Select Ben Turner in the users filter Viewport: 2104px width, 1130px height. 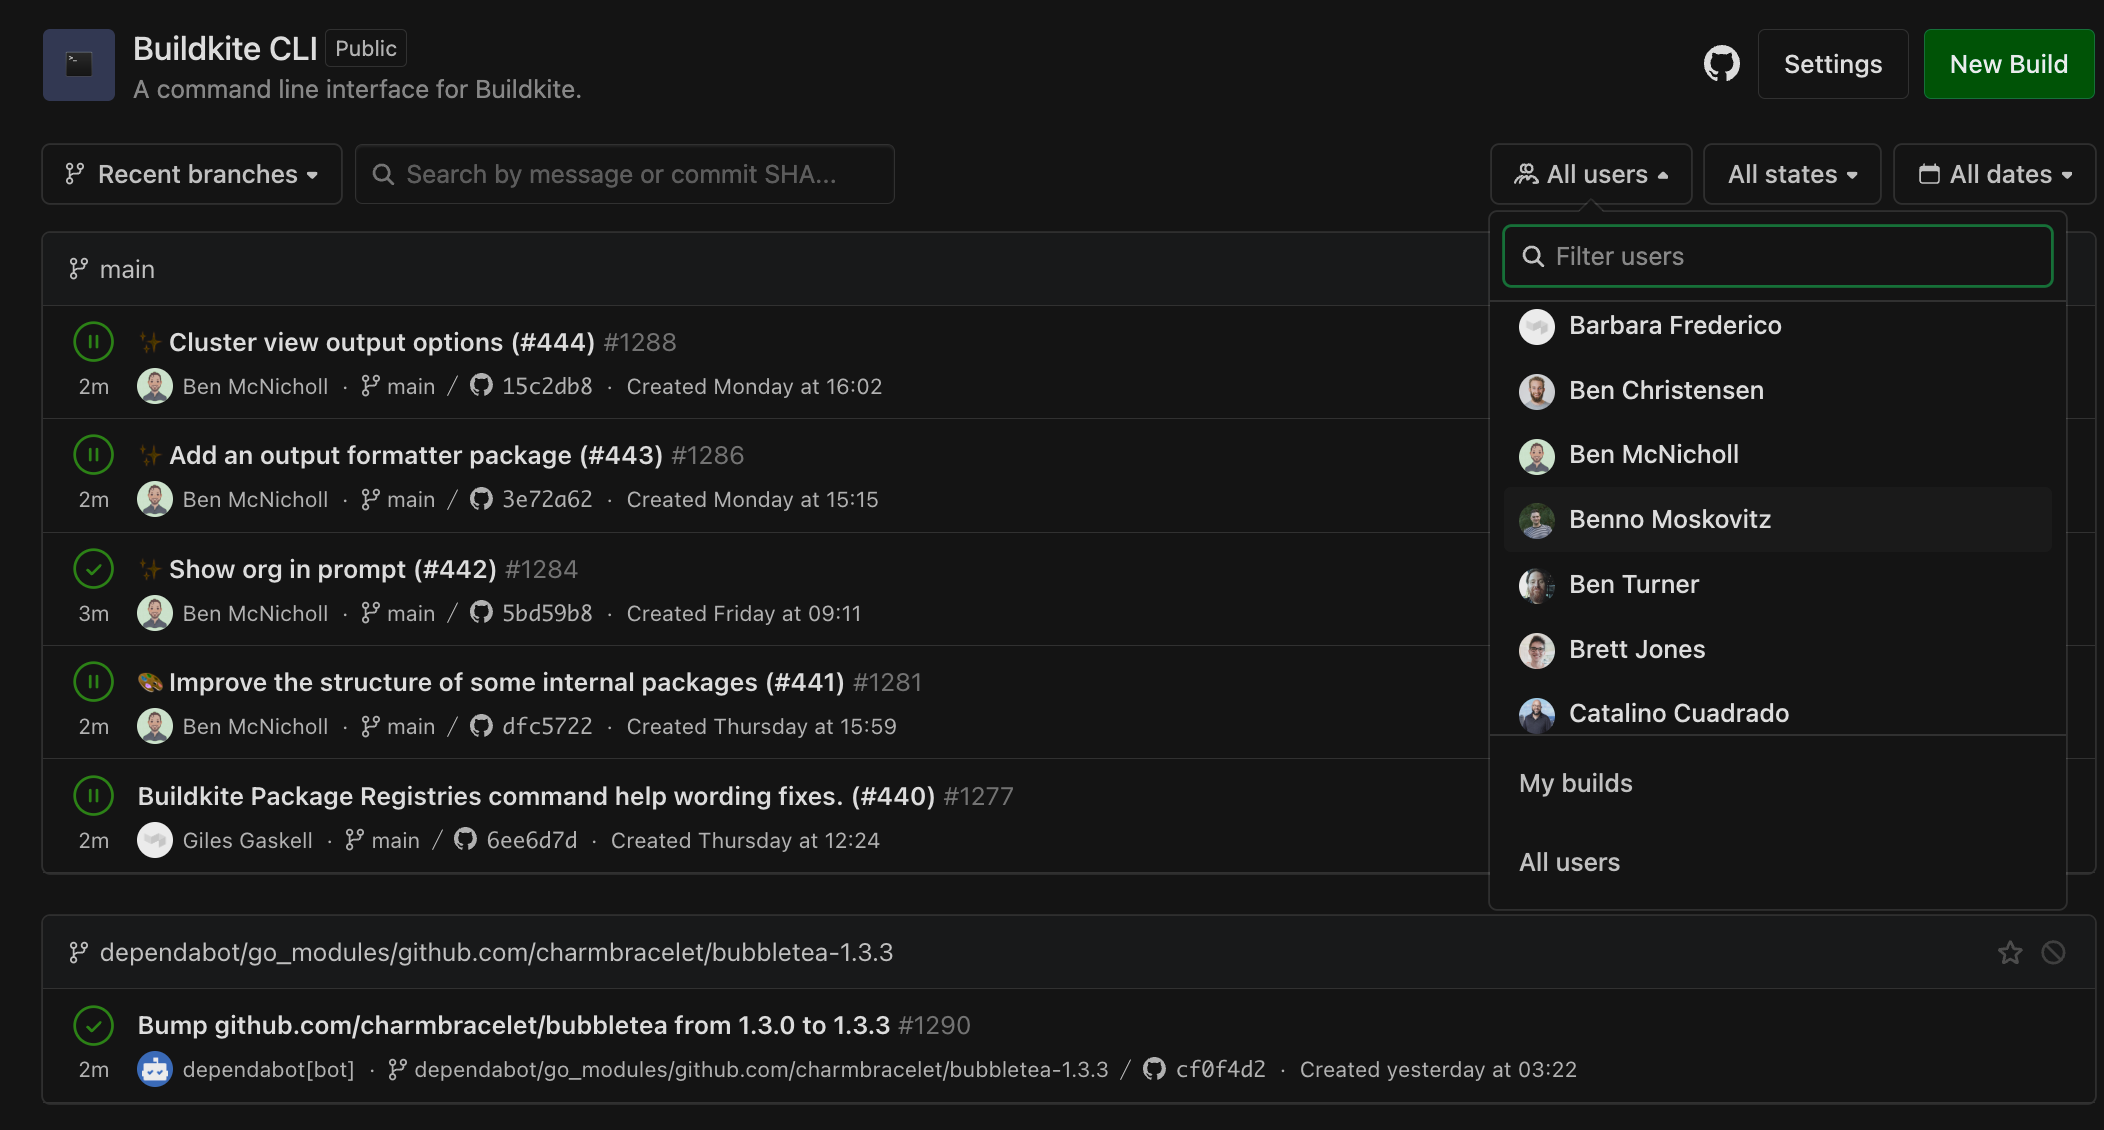pyautogui.click(x=1633, y=585)
